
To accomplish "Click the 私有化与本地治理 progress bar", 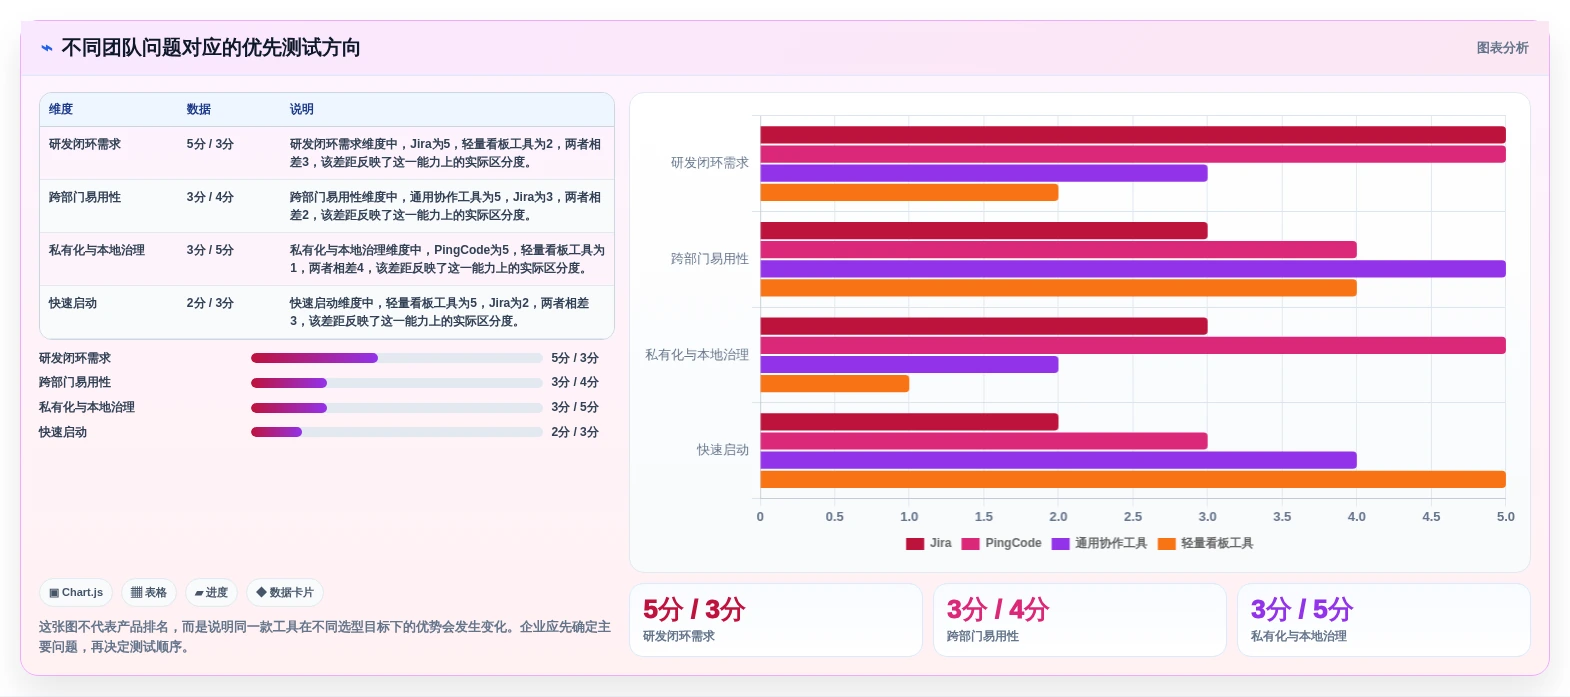I will coord(396,408).
